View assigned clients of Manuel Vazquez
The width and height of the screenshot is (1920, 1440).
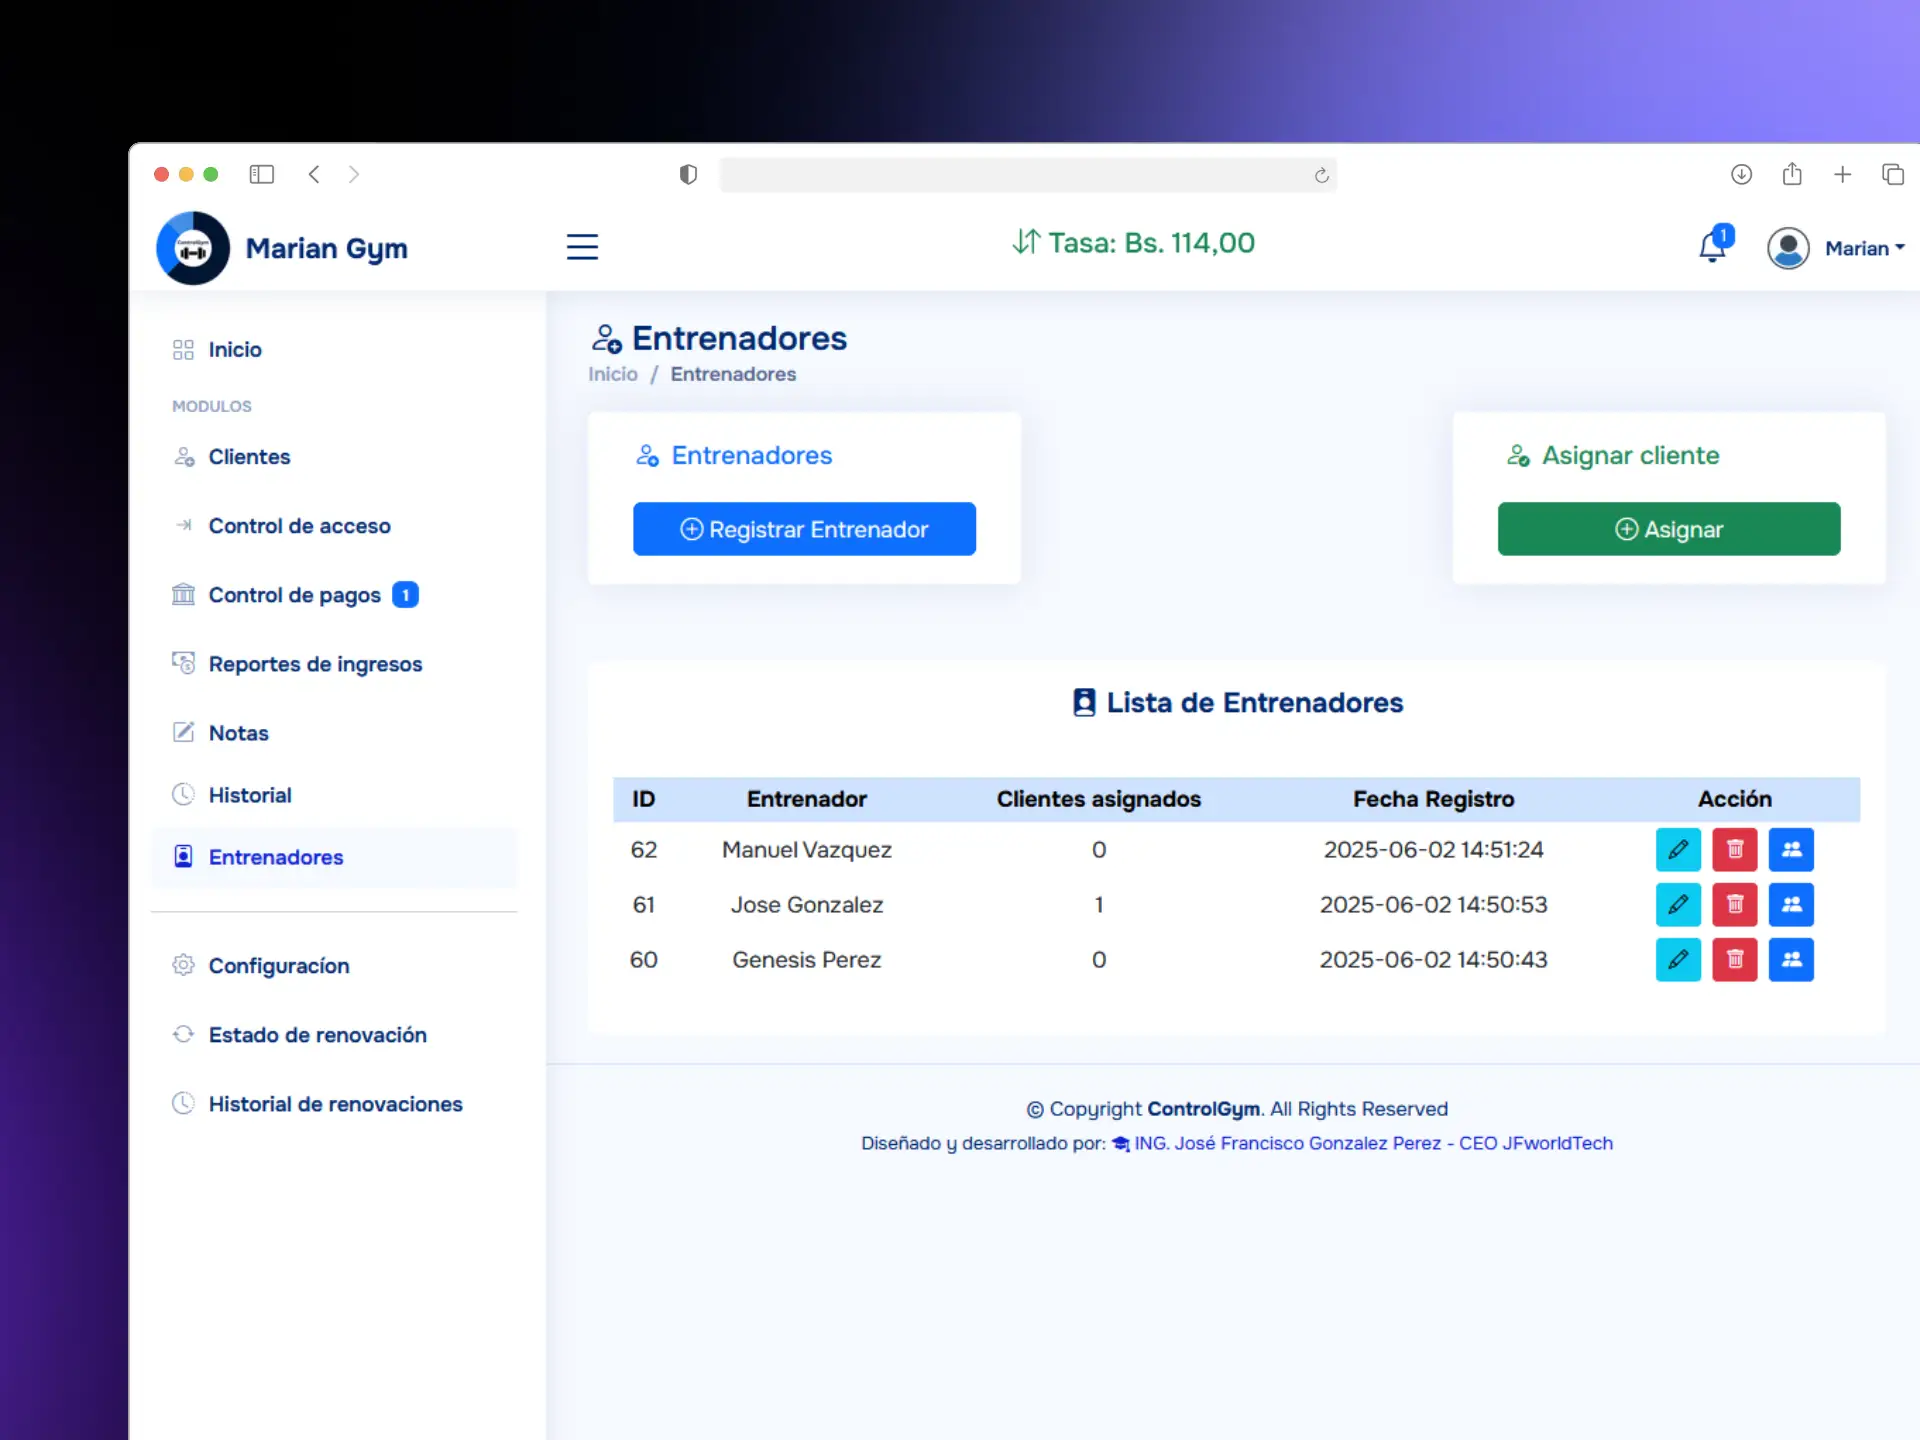point(1791,850)
